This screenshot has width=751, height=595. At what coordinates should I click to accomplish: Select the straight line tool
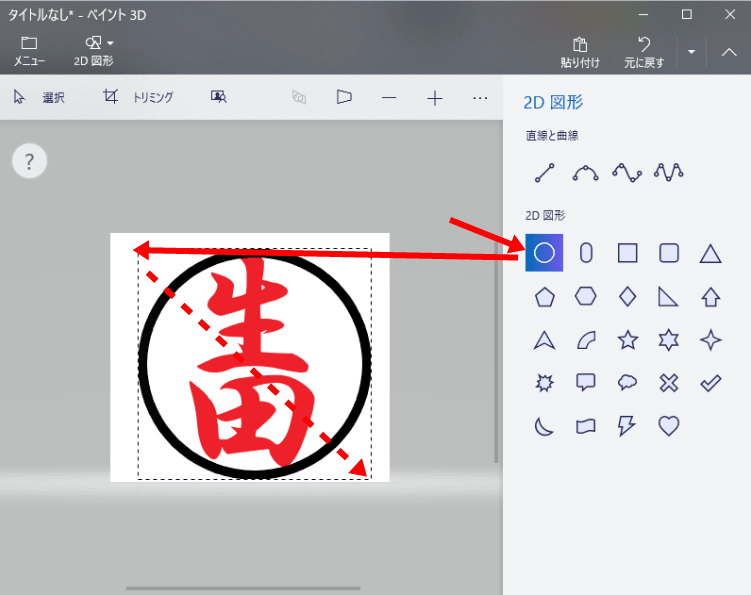545,172
